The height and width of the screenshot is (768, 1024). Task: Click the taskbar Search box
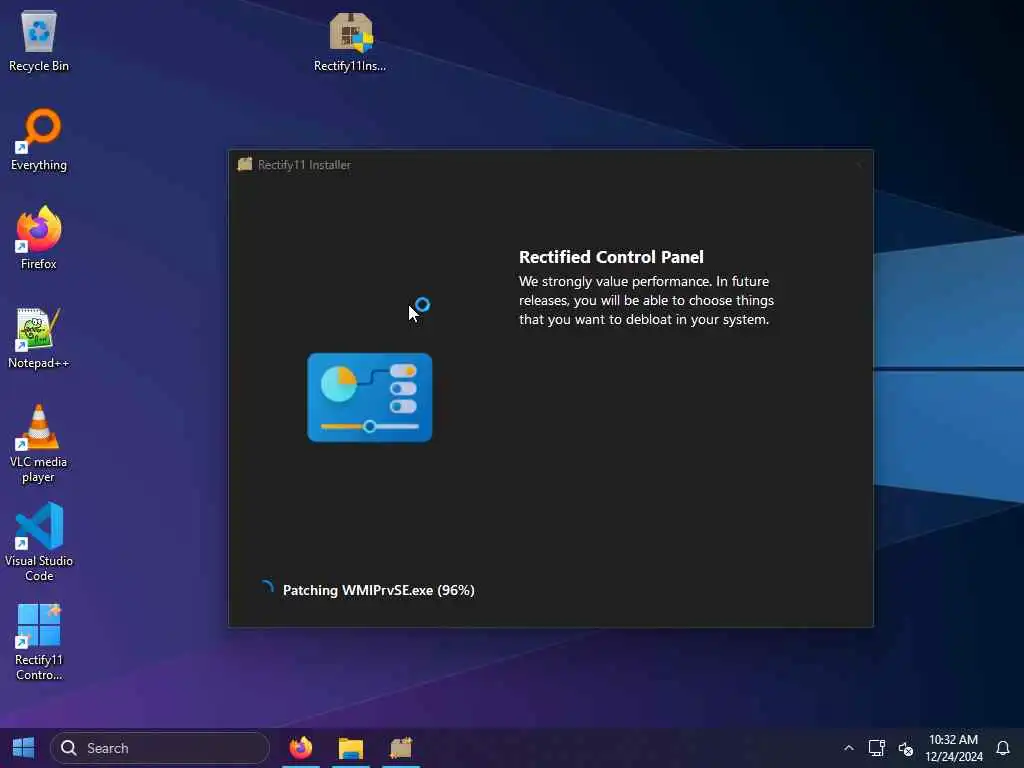(x=160, y=748)
